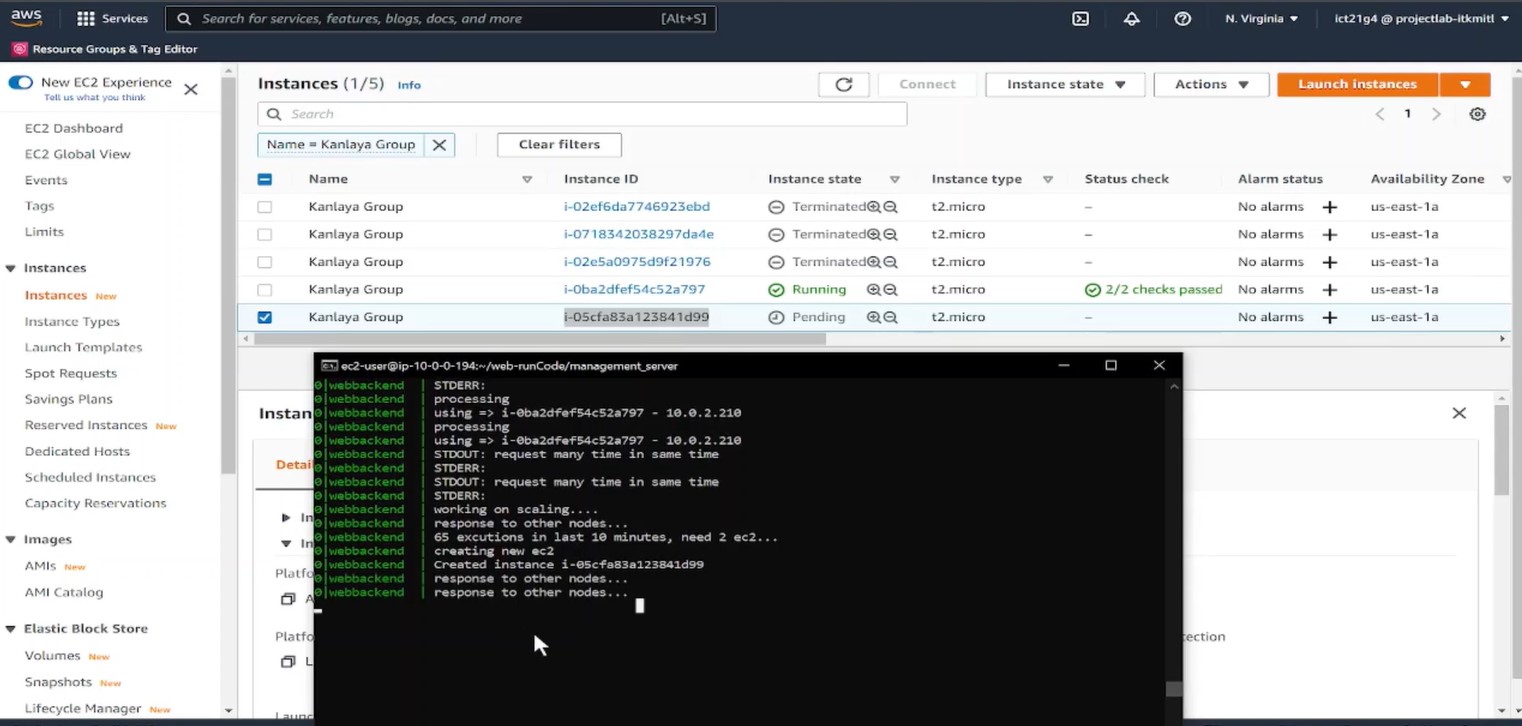Click the Availability Zone column header
Viewport: 1522px width, 726px height.
point(1427,179)
